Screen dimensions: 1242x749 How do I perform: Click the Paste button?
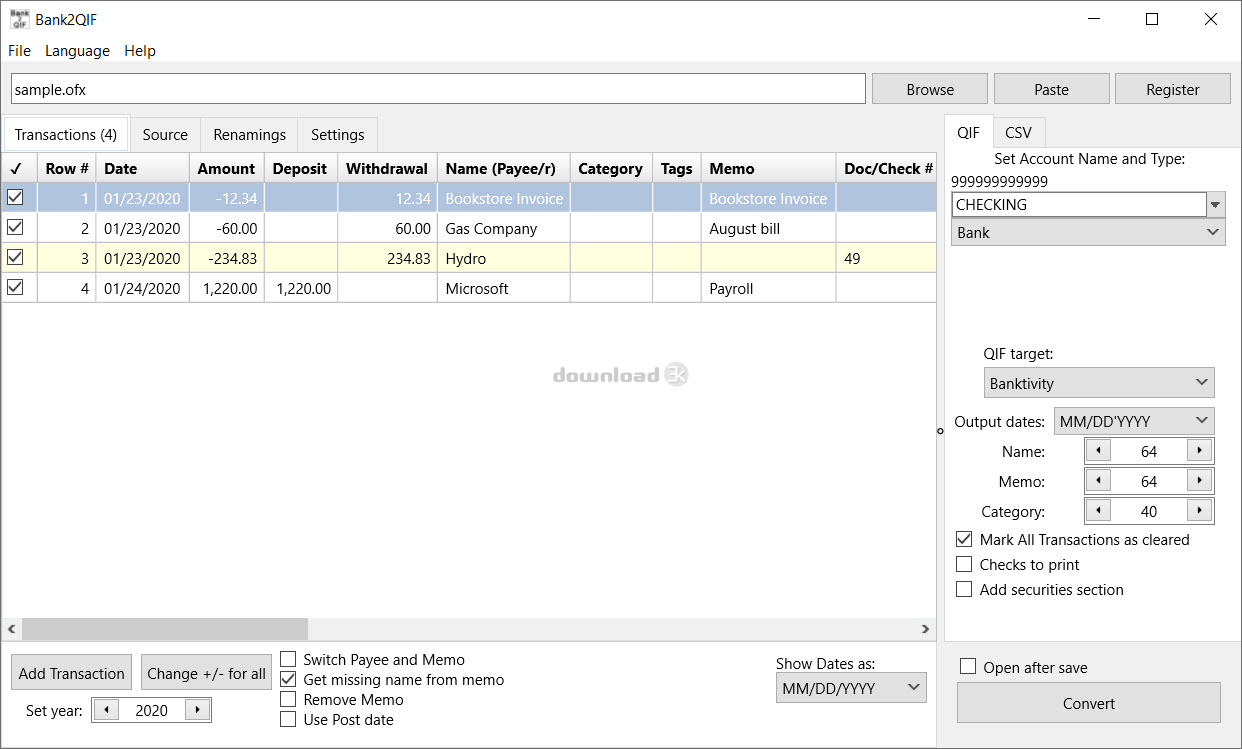1051,89
